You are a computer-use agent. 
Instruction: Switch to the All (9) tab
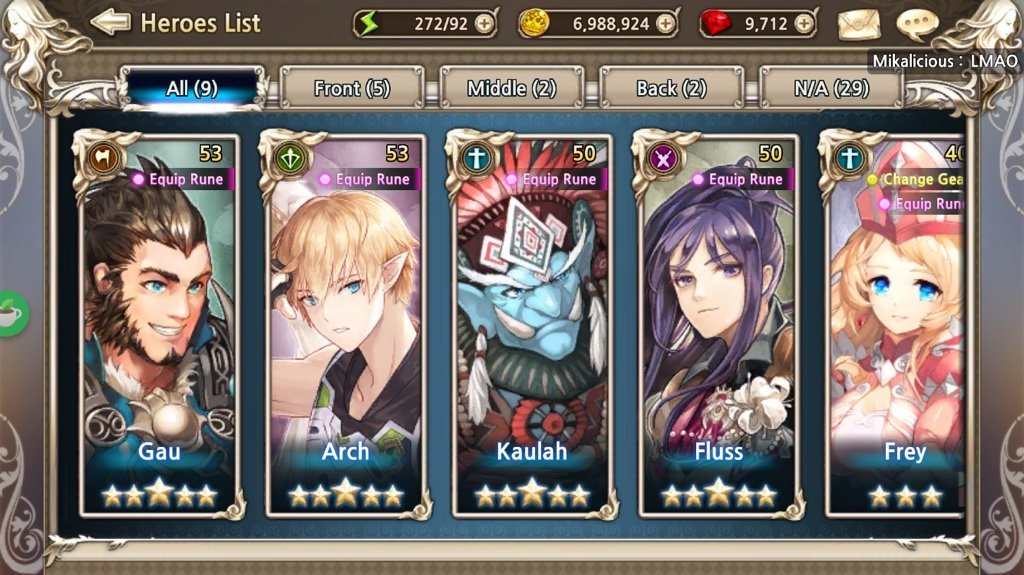click(192, 88)
